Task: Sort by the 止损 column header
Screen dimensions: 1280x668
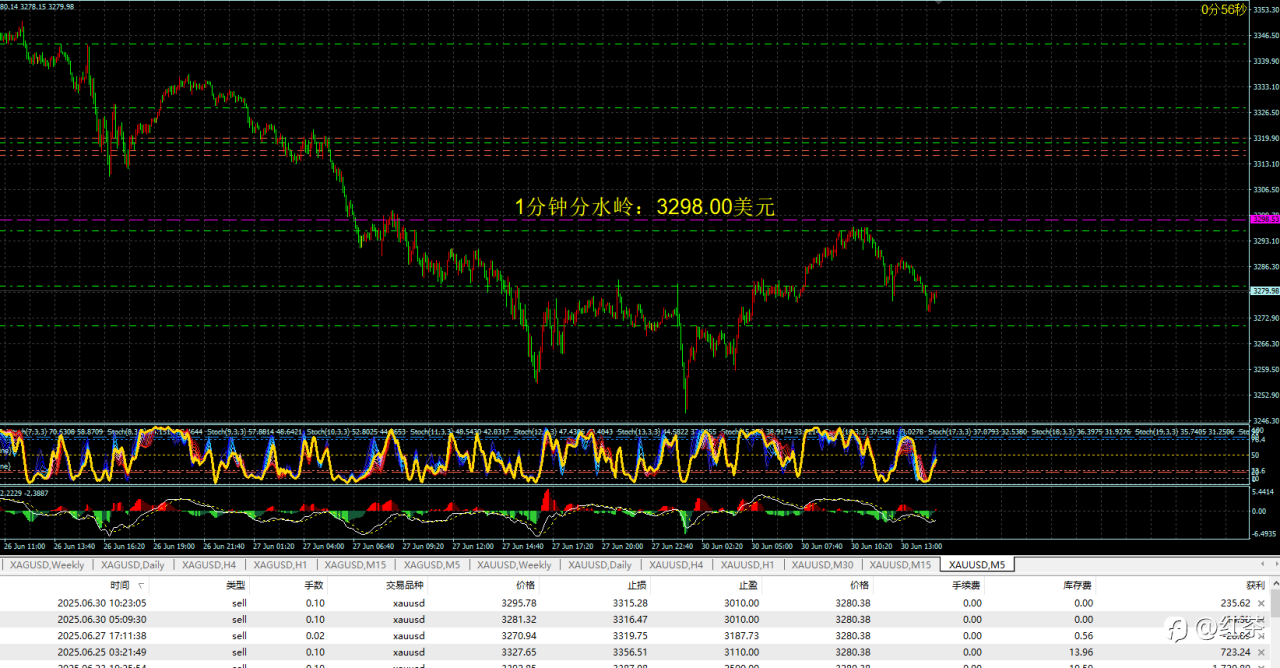Action: click(x=637, y=586)
